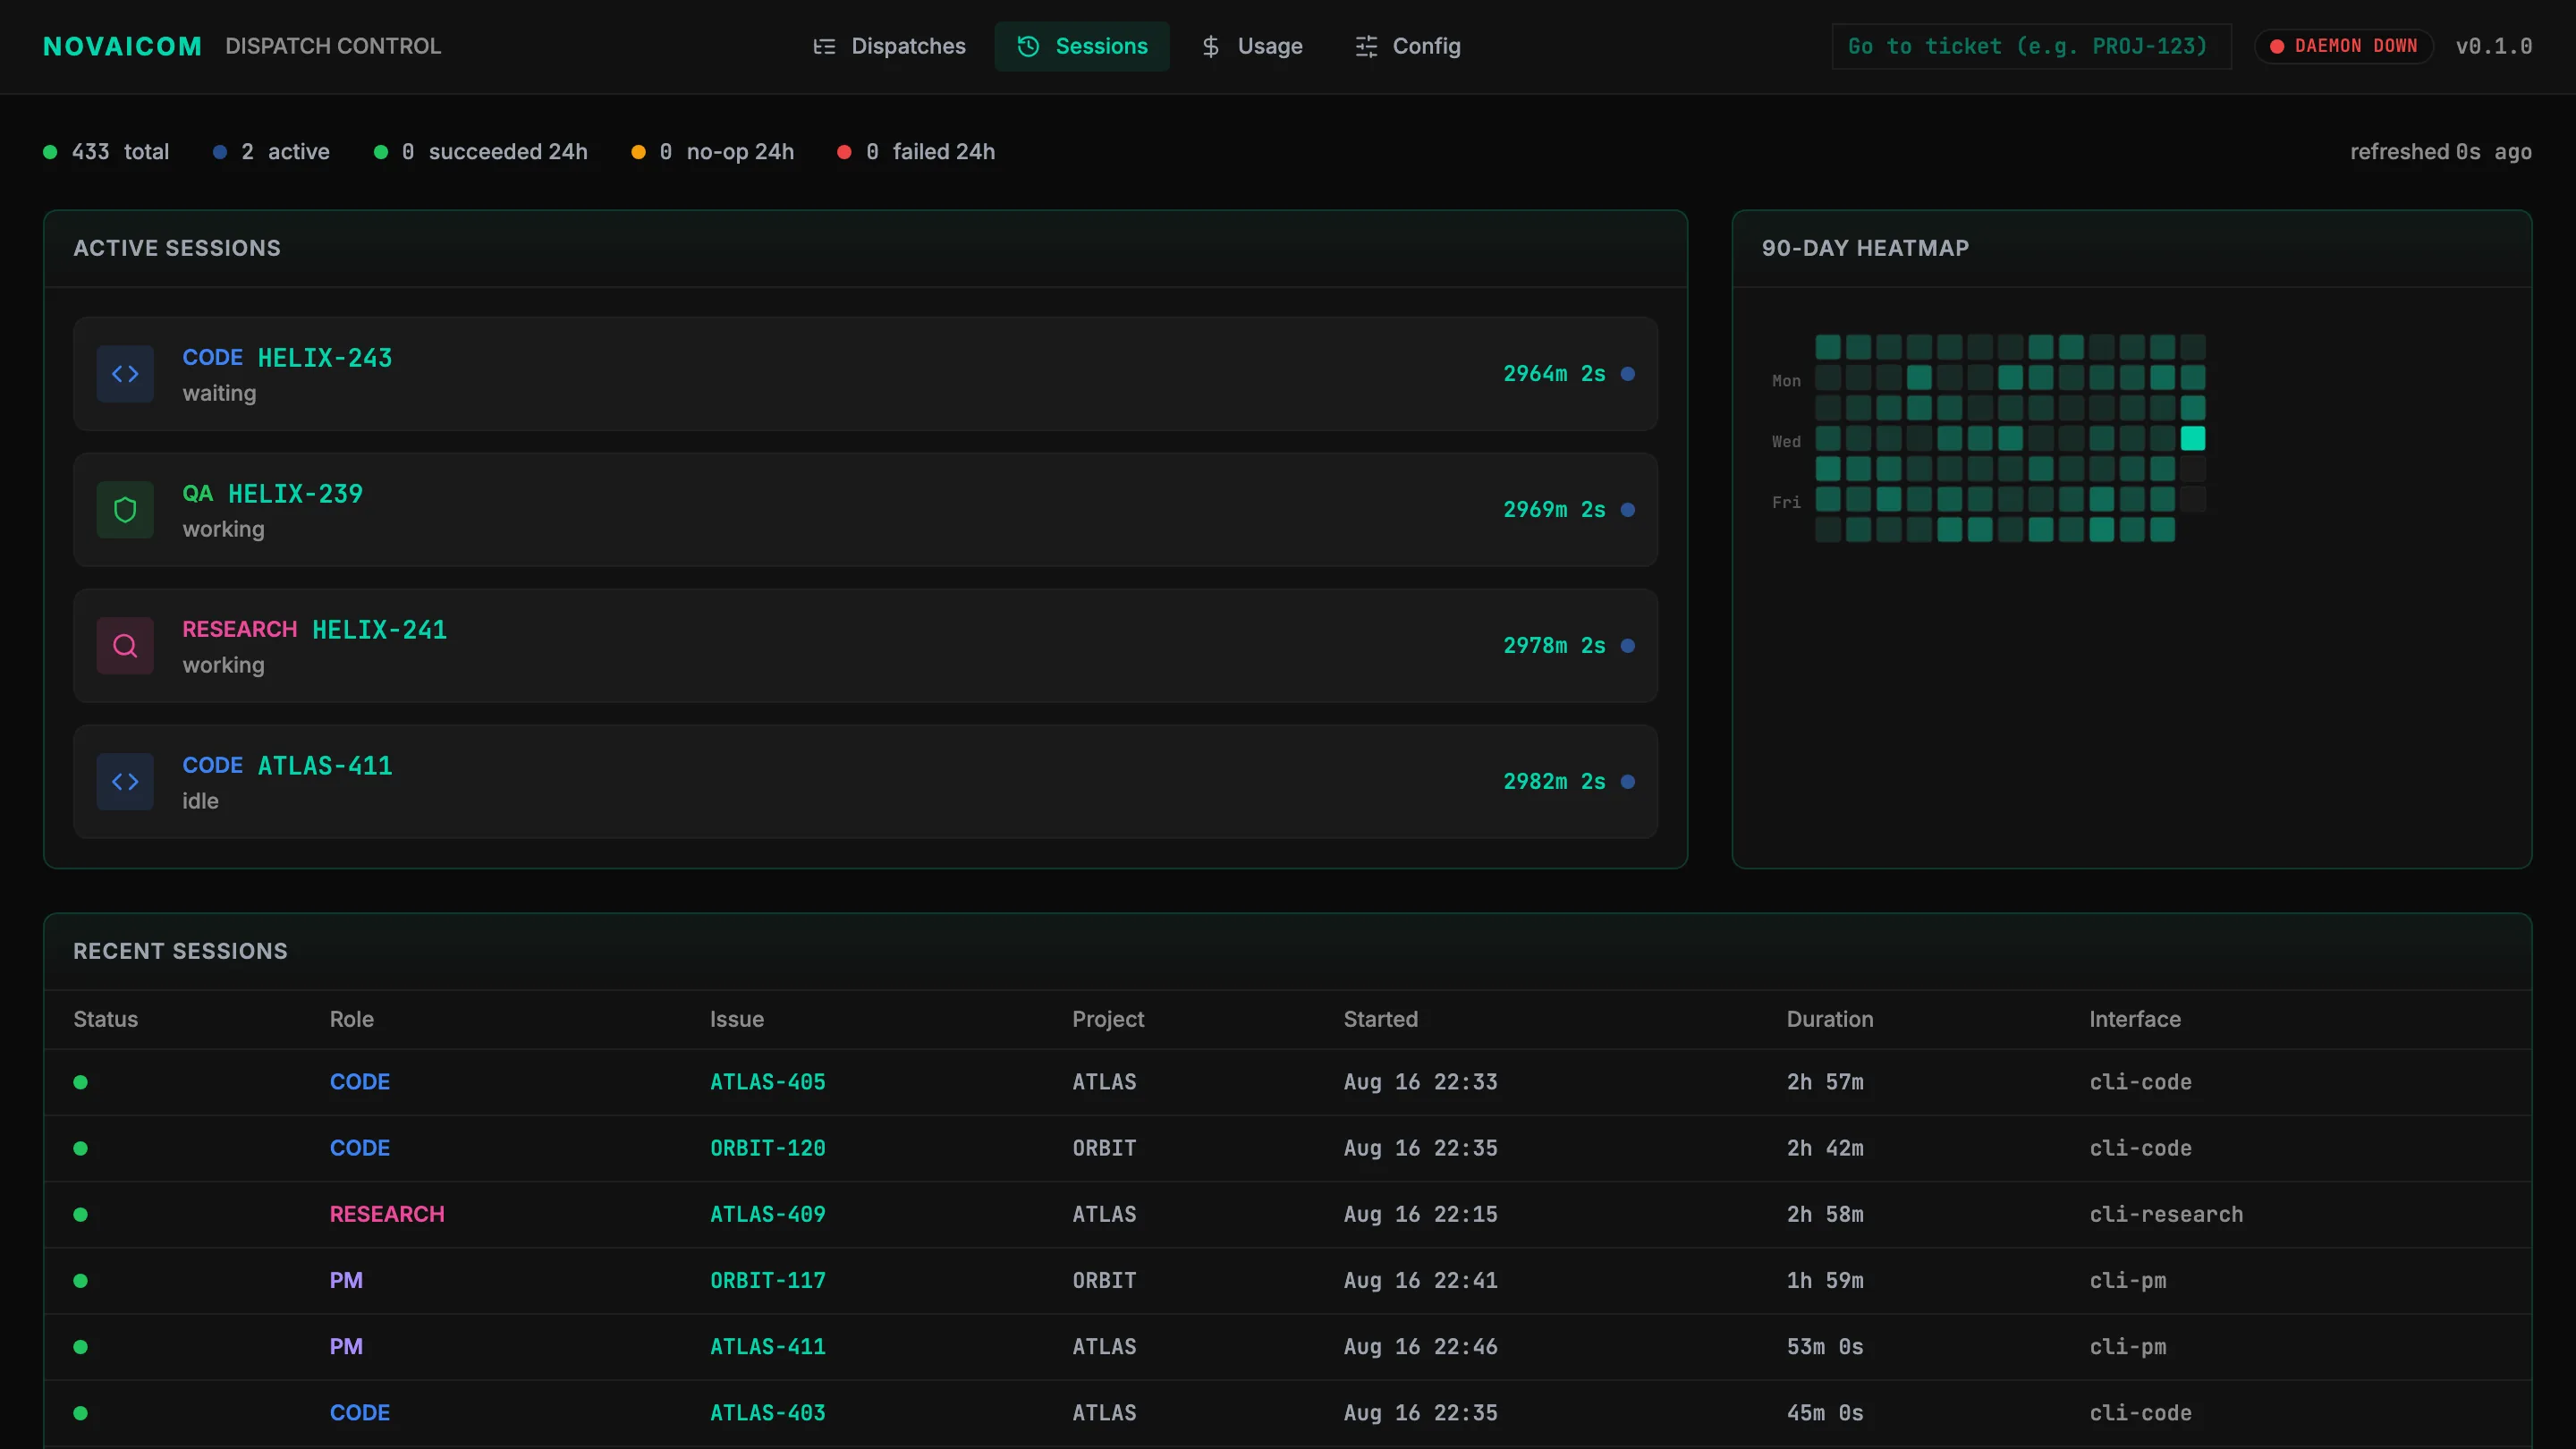Click the cli-research interface cell
The width and height of the screenshot is (2576, 1449).
(2166, 1214)
